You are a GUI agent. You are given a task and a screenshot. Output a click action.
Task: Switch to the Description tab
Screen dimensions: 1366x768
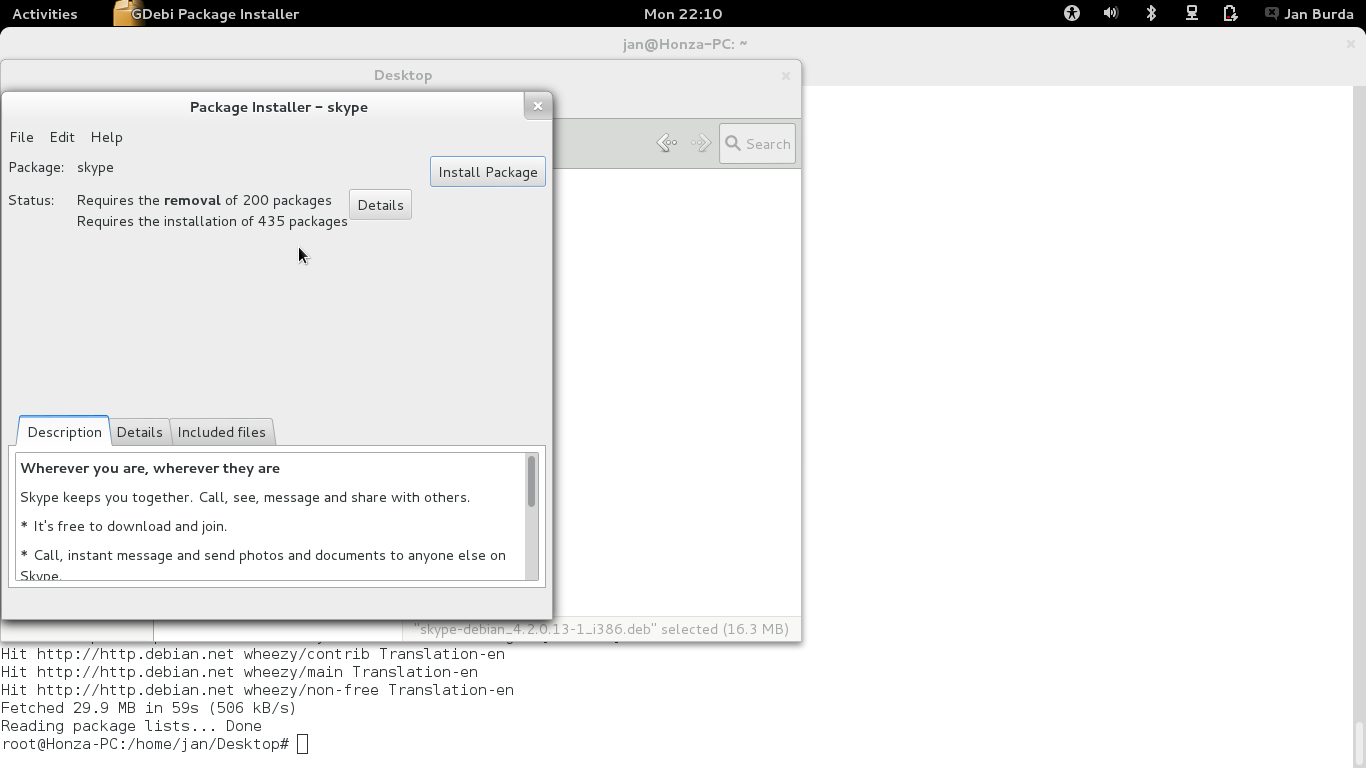pyautogui.click(x=64, y=432)
